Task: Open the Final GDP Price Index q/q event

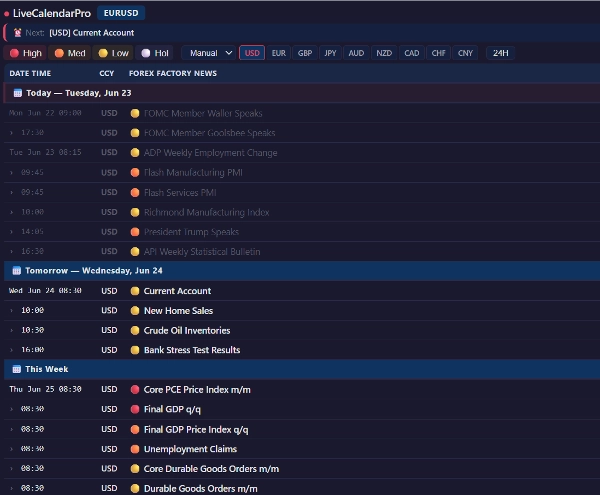Action: click(196, 430)
